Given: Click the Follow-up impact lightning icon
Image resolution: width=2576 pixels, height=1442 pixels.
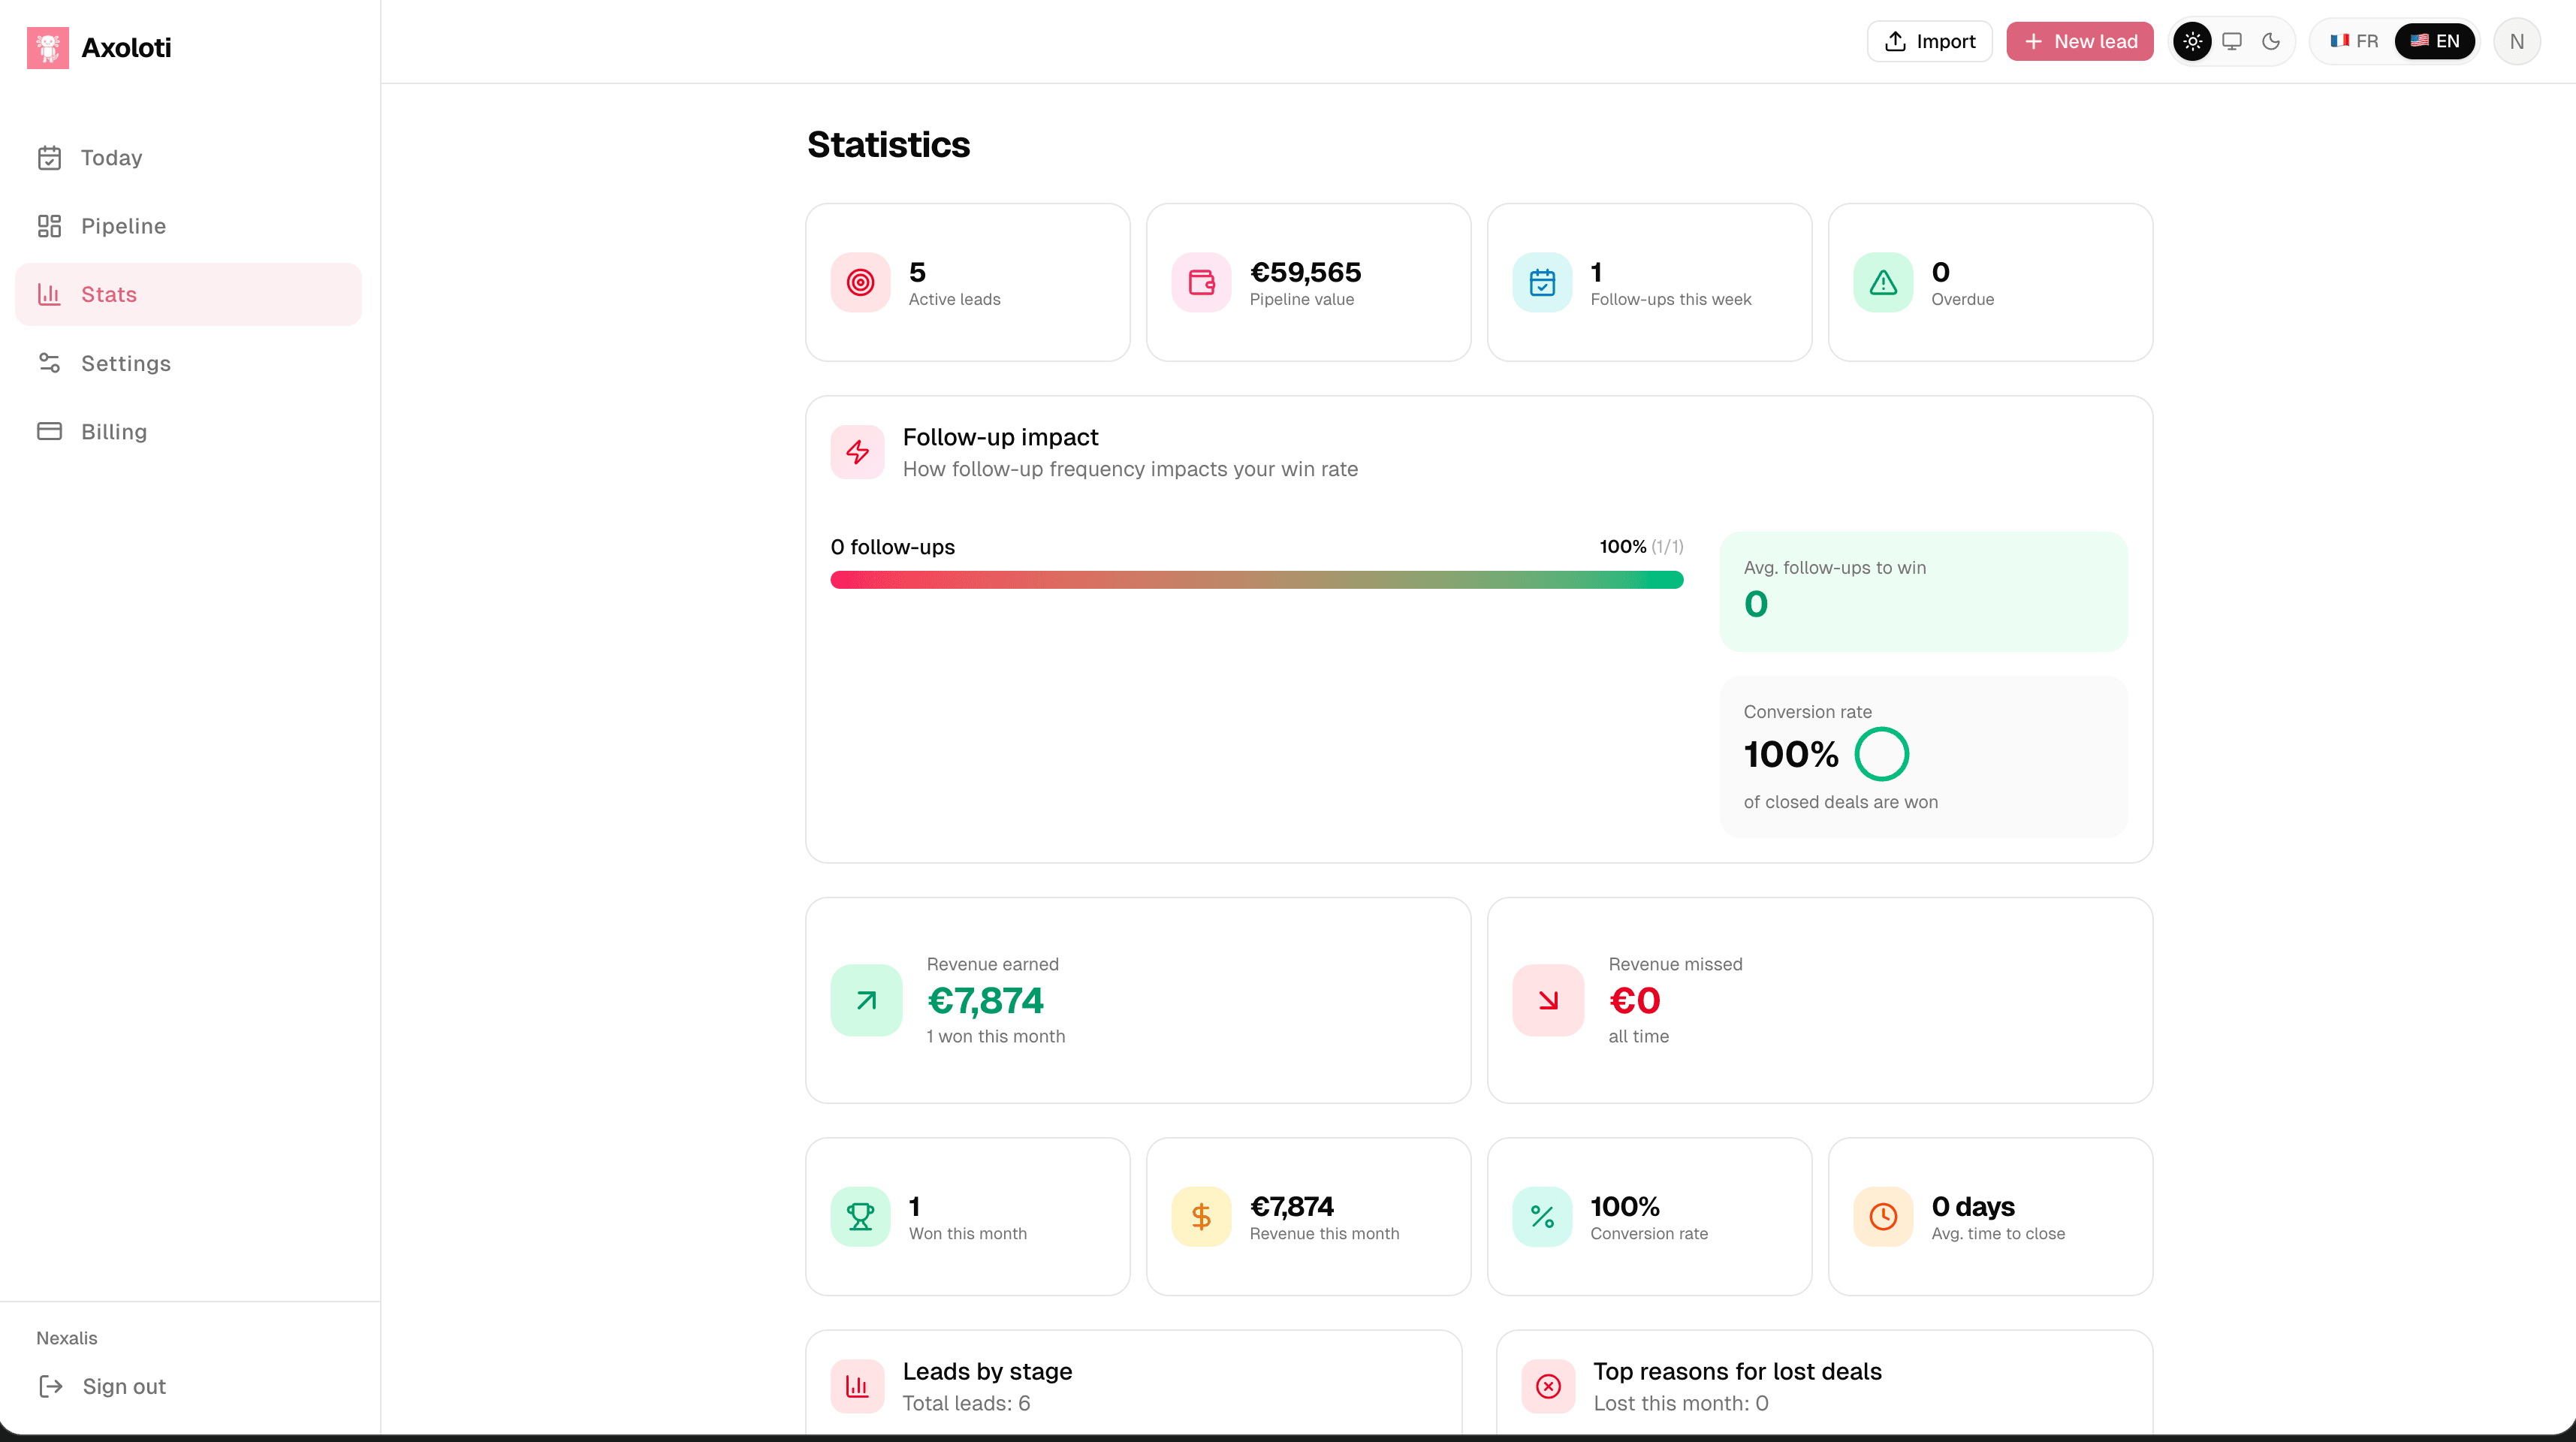Looking at the screenshot, I should tap(857, 452).
